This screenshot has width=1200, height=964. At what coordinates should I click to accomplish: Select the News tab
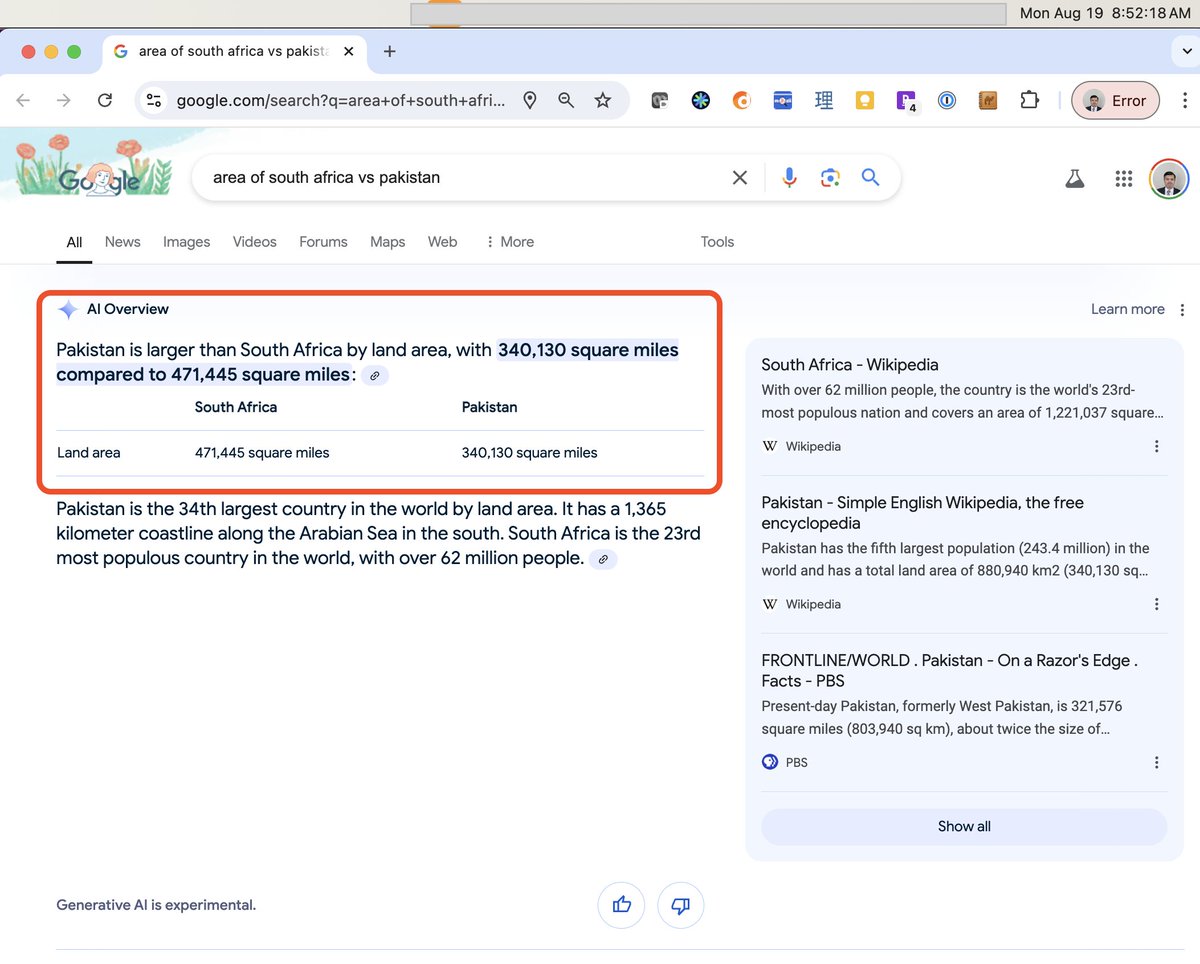(122, 242)
